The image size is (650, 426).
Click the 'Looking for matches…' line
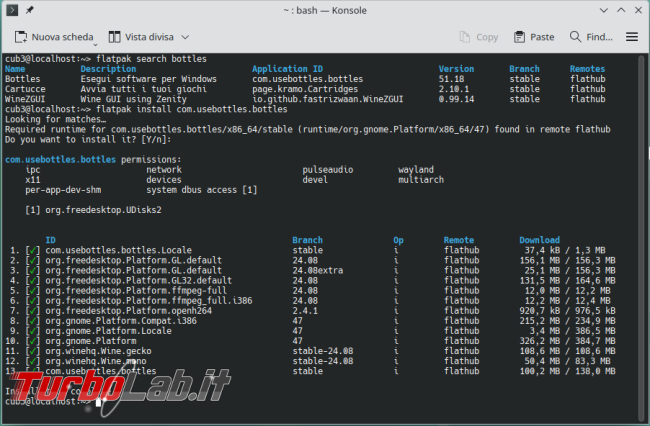(56, 119)
